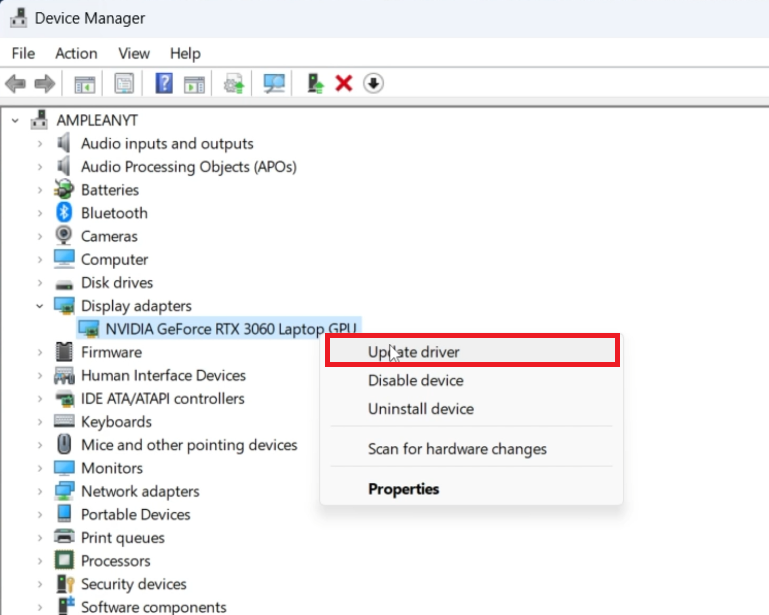Viewport: 769px width, 615px height.
Task: Click the Batteries label text
Action: coord(110,190)
